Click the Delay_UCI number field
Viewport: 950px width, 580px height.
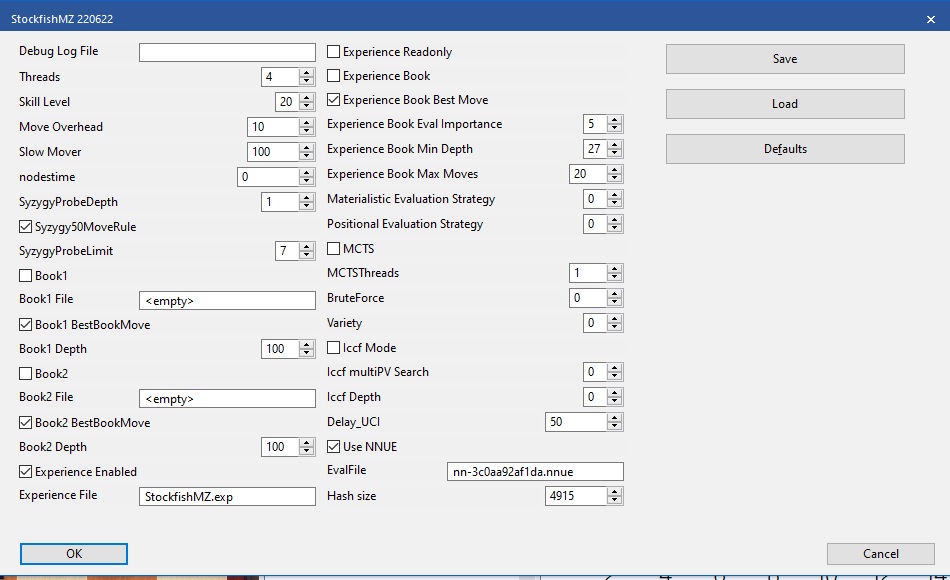tap(576, 422)
